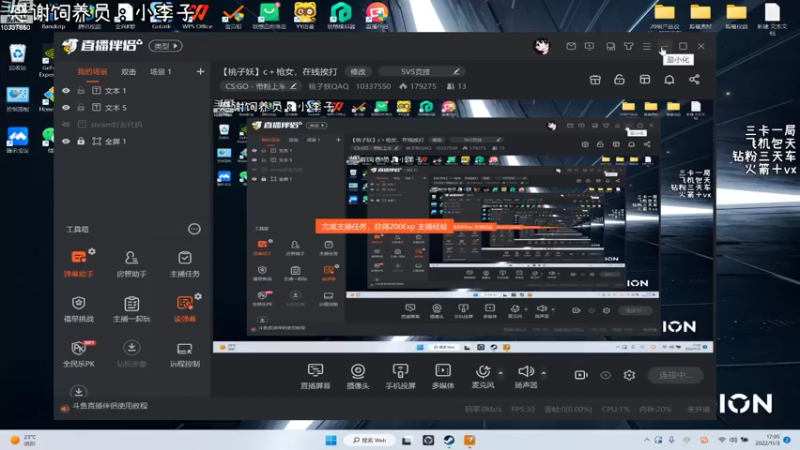Click the open padlock icon near the bell
This screenshot has height=450, width=800.
click(619, 80)
